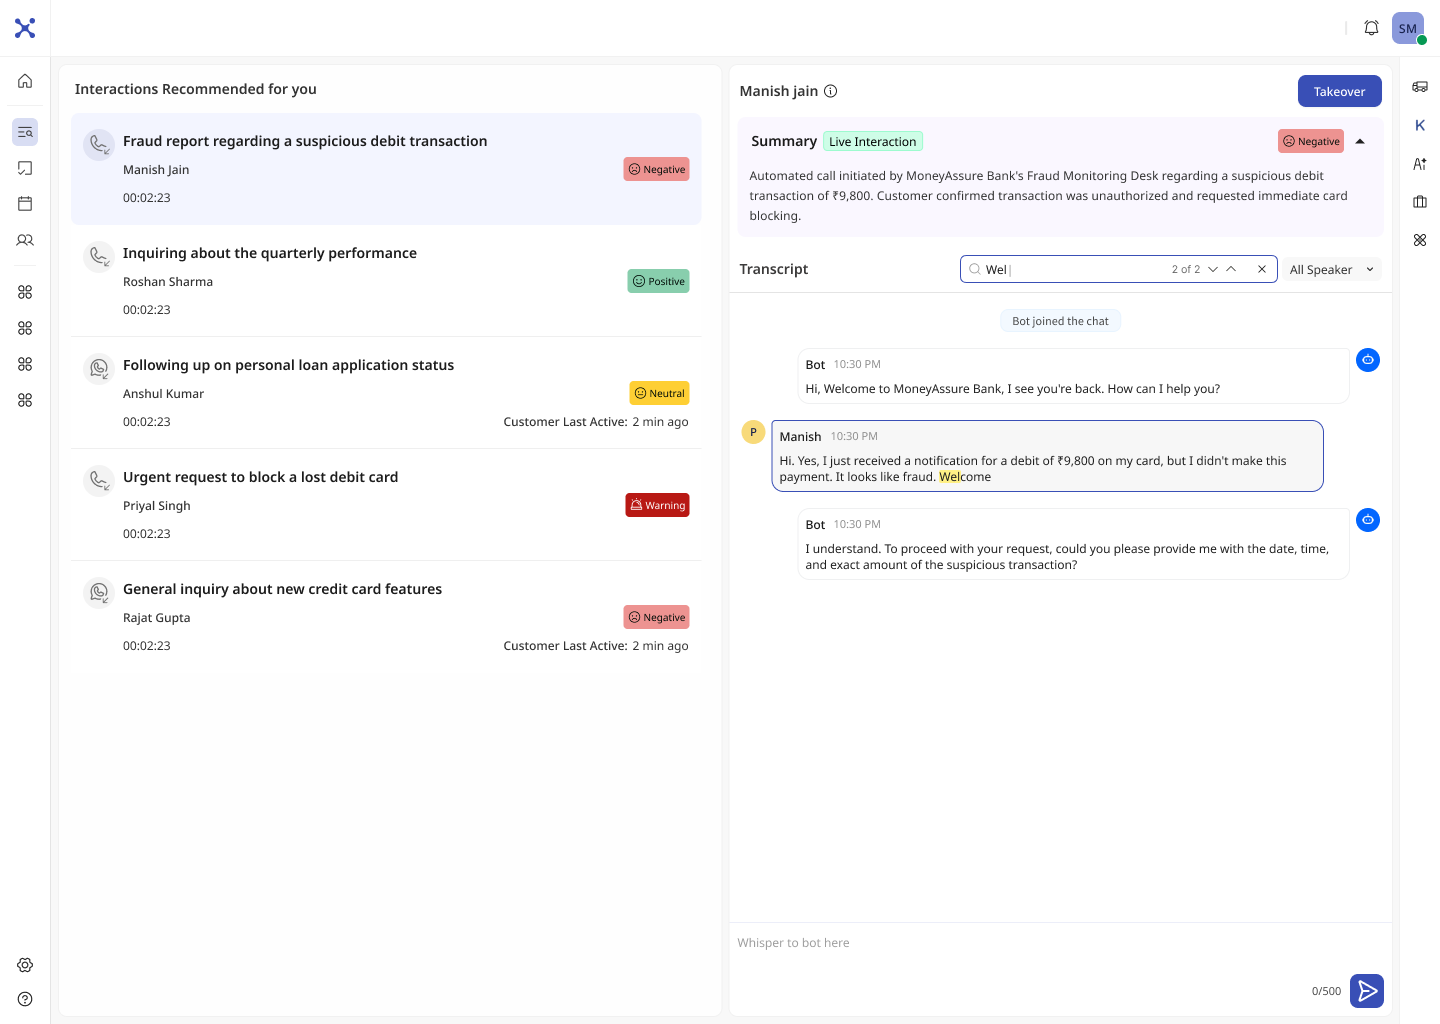The image size is (1440, 1024).
Task: Open General inquiry about new credit card features
Action: [386, 617]
